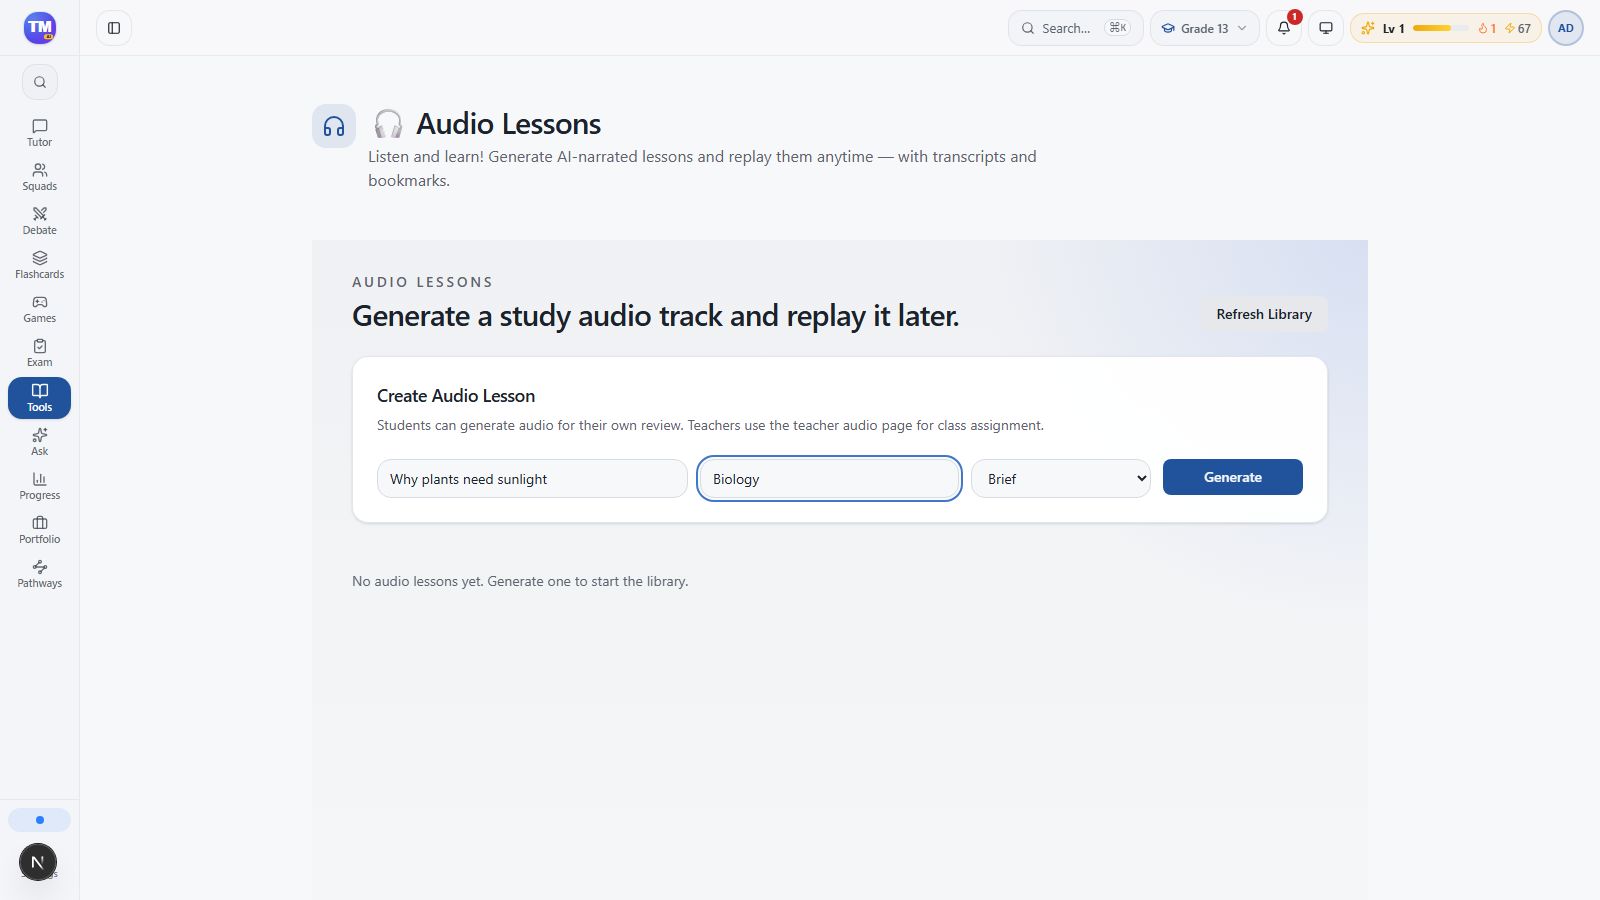Image resolution: width=1600 pixels, height=900 pixels.
Task: View the Progress charts page
Action: pos(40,486)
